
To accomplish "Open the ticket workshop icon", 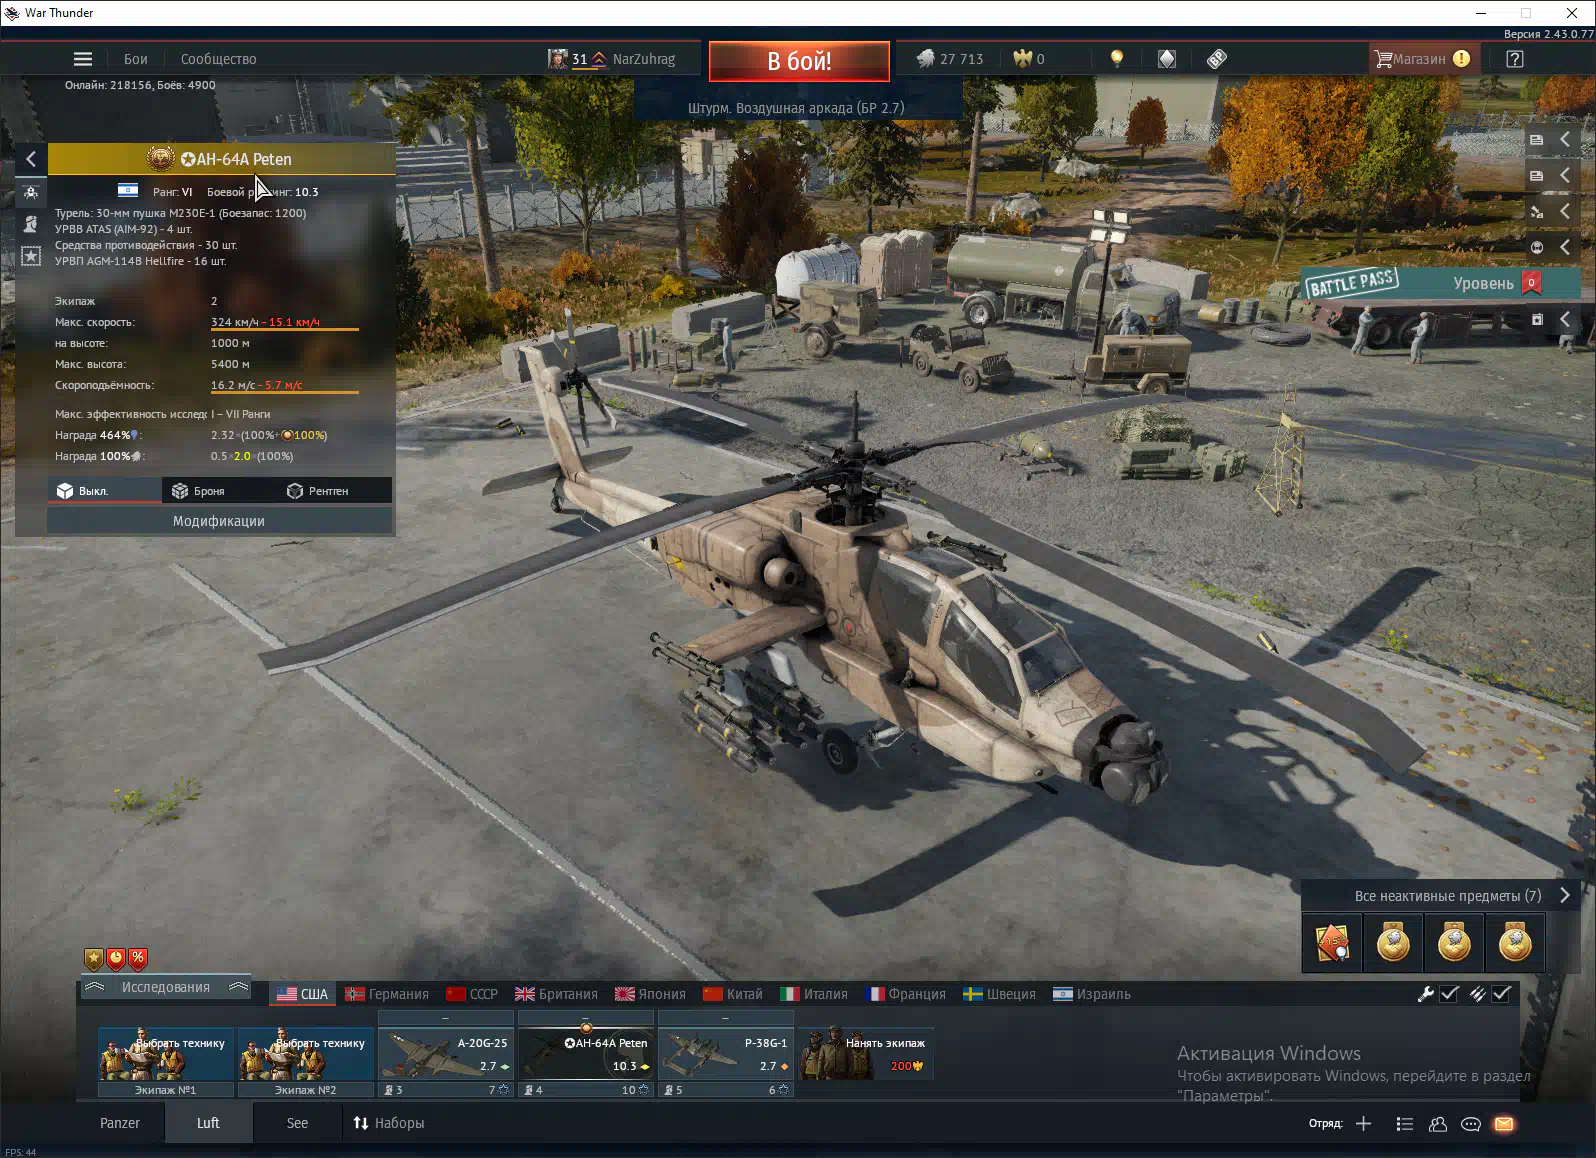I will 1217,59.
